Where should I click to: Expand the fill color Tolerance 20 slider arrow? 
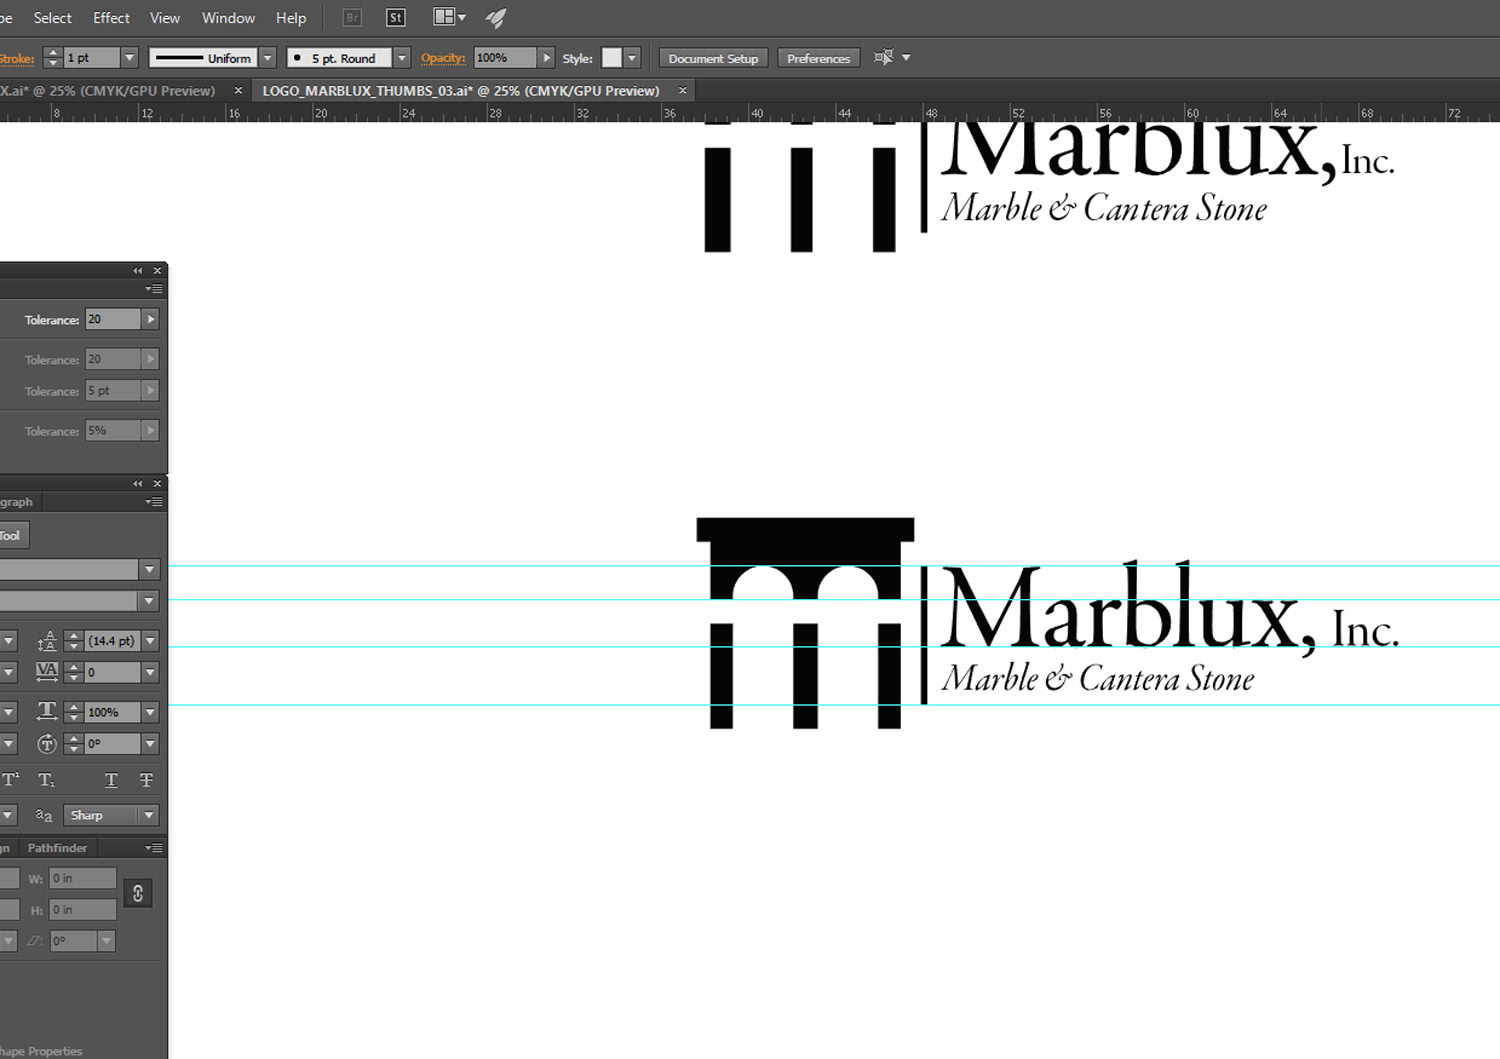(x=150, y=319)
